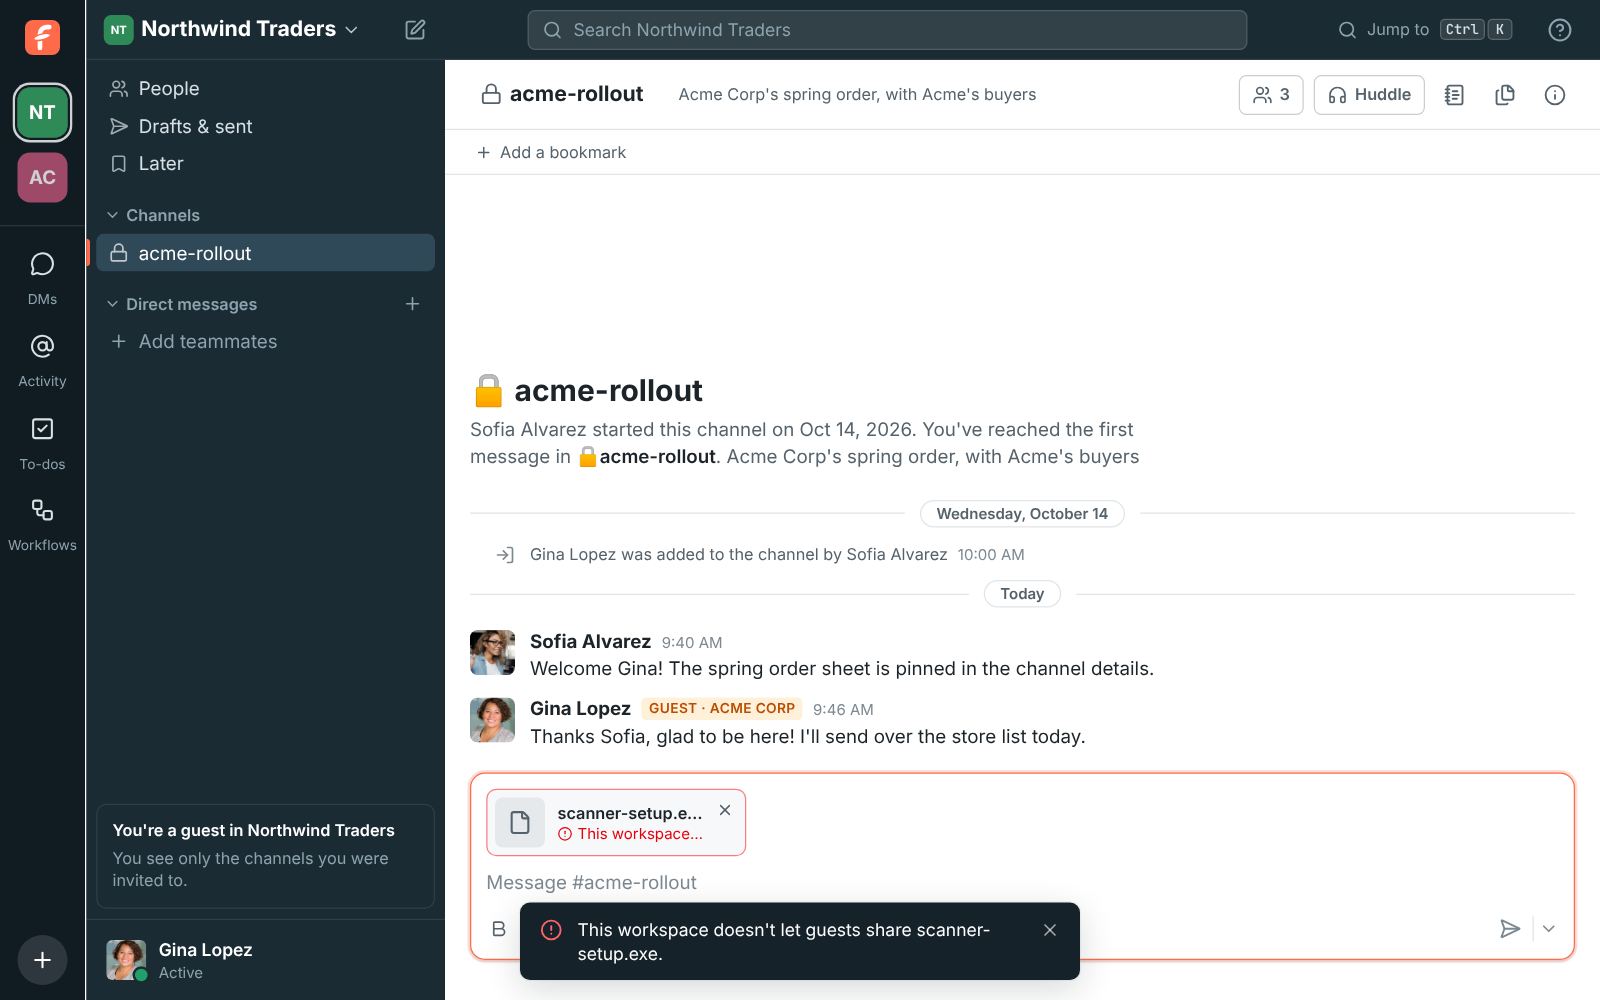The image size is (1600, 1000).
Task: Open Gina Lopez's user status panel
Action: (265, 960)
